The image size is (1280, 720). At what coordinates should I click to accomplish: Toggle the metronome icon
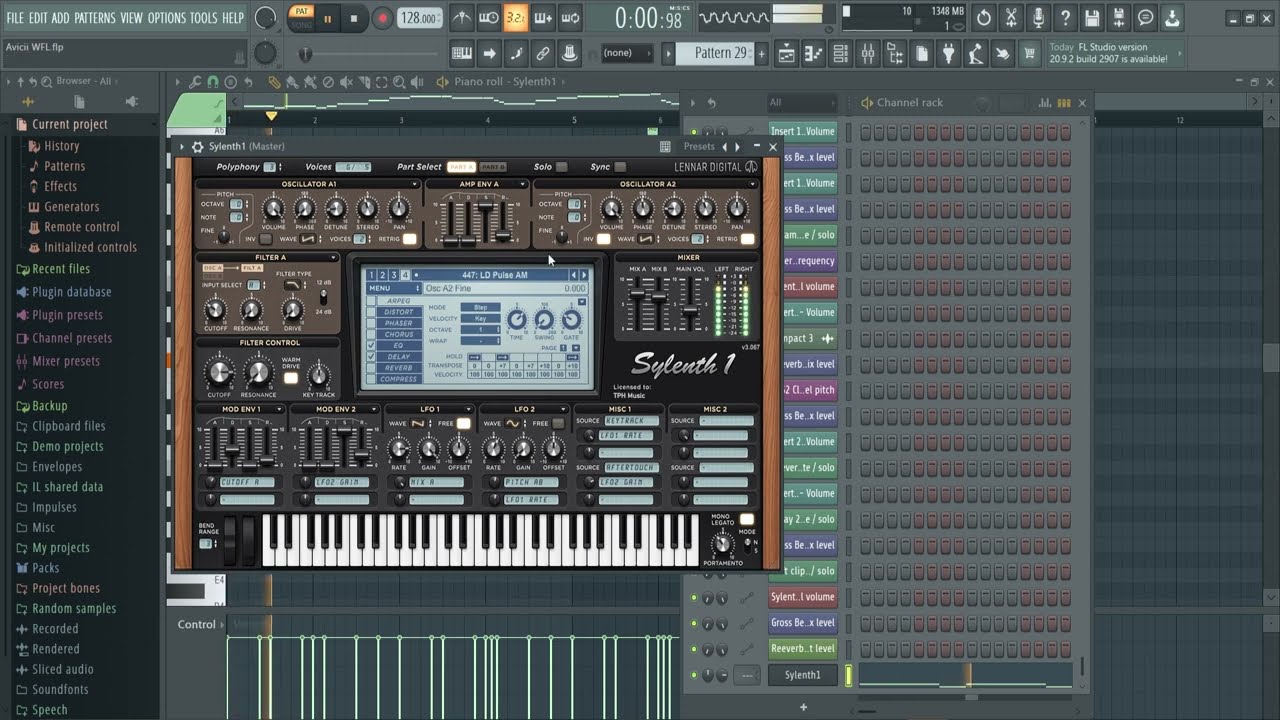(x=461, y=18)
